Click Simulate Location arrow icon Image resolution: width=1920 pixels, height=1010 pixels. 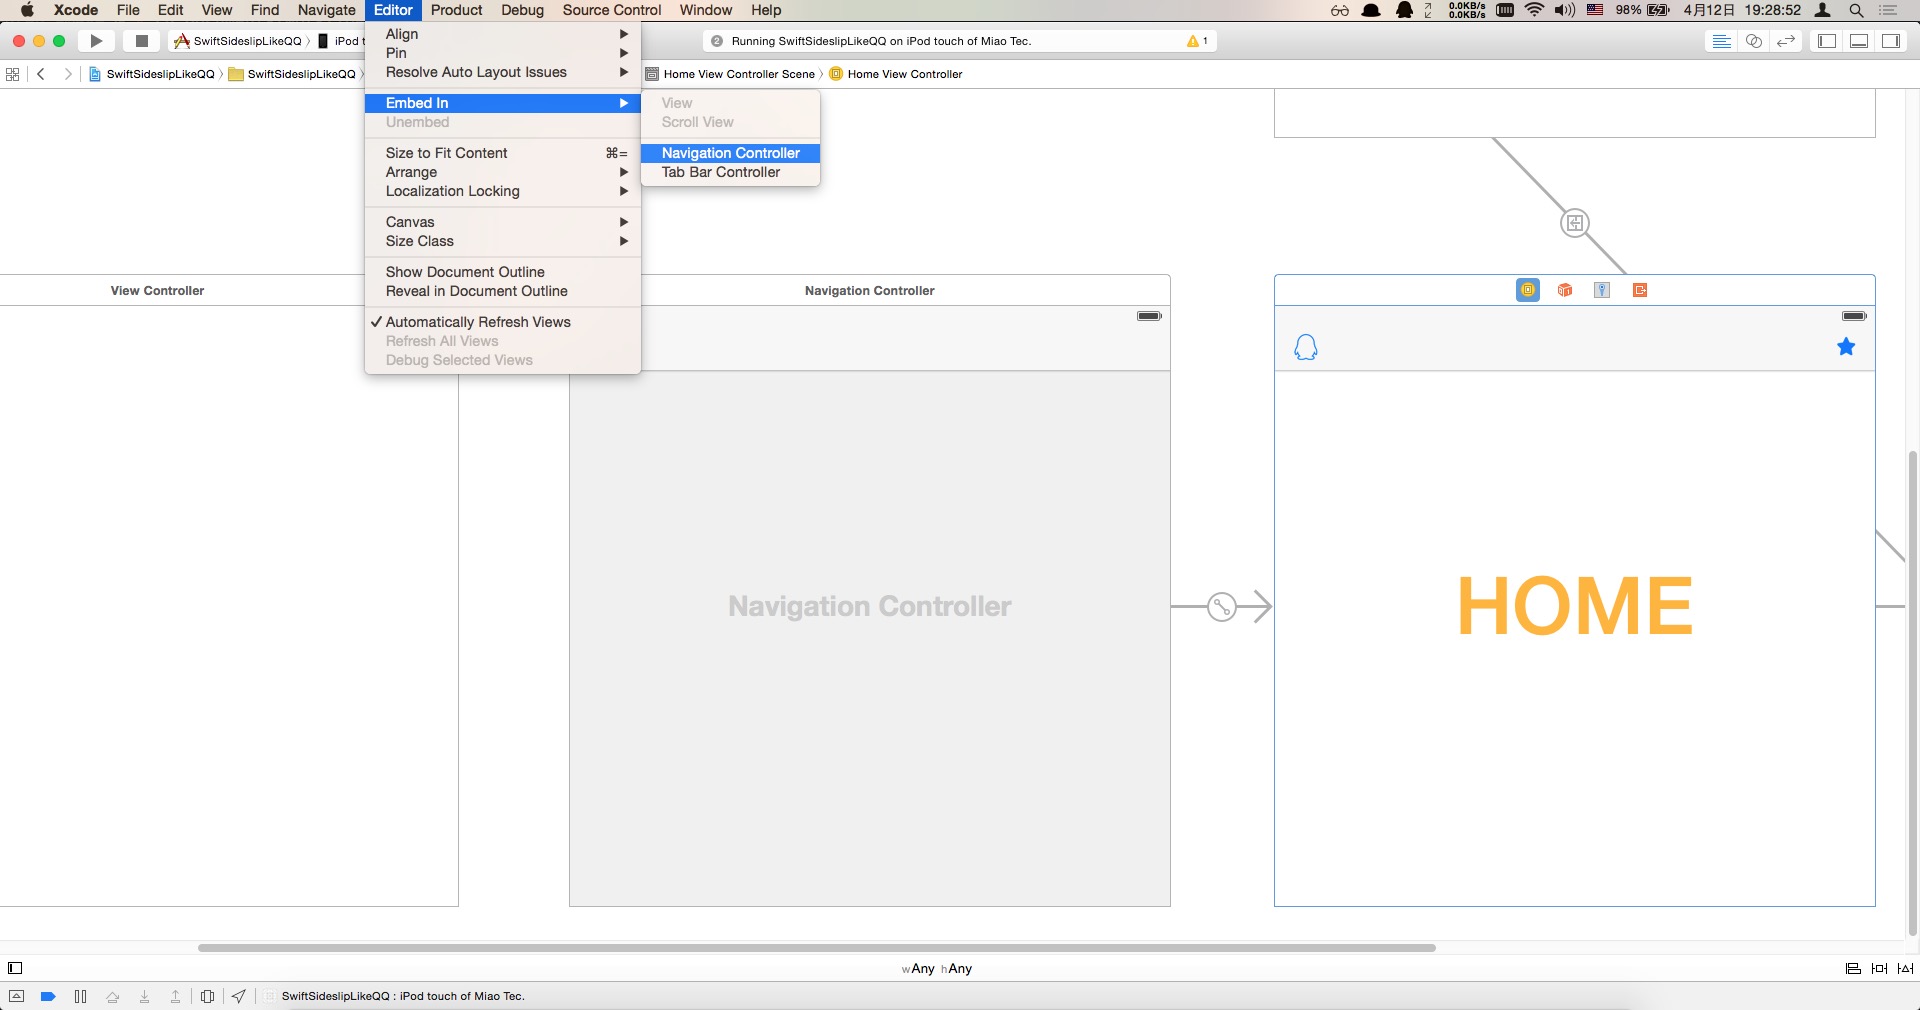pyautogui.click(x=238, y=996)
